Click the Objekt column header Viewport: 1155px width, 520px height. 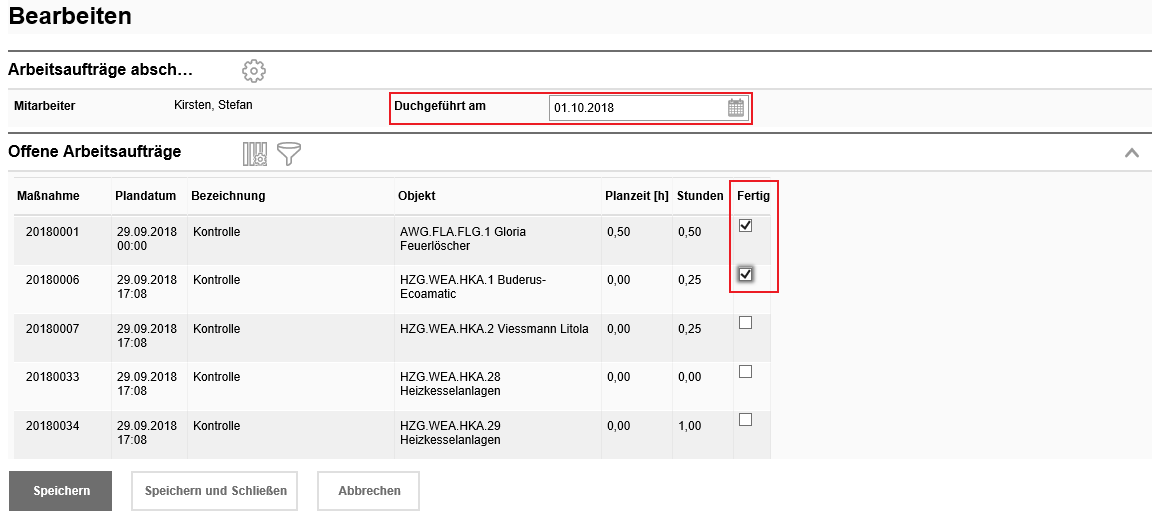(417, 196)
